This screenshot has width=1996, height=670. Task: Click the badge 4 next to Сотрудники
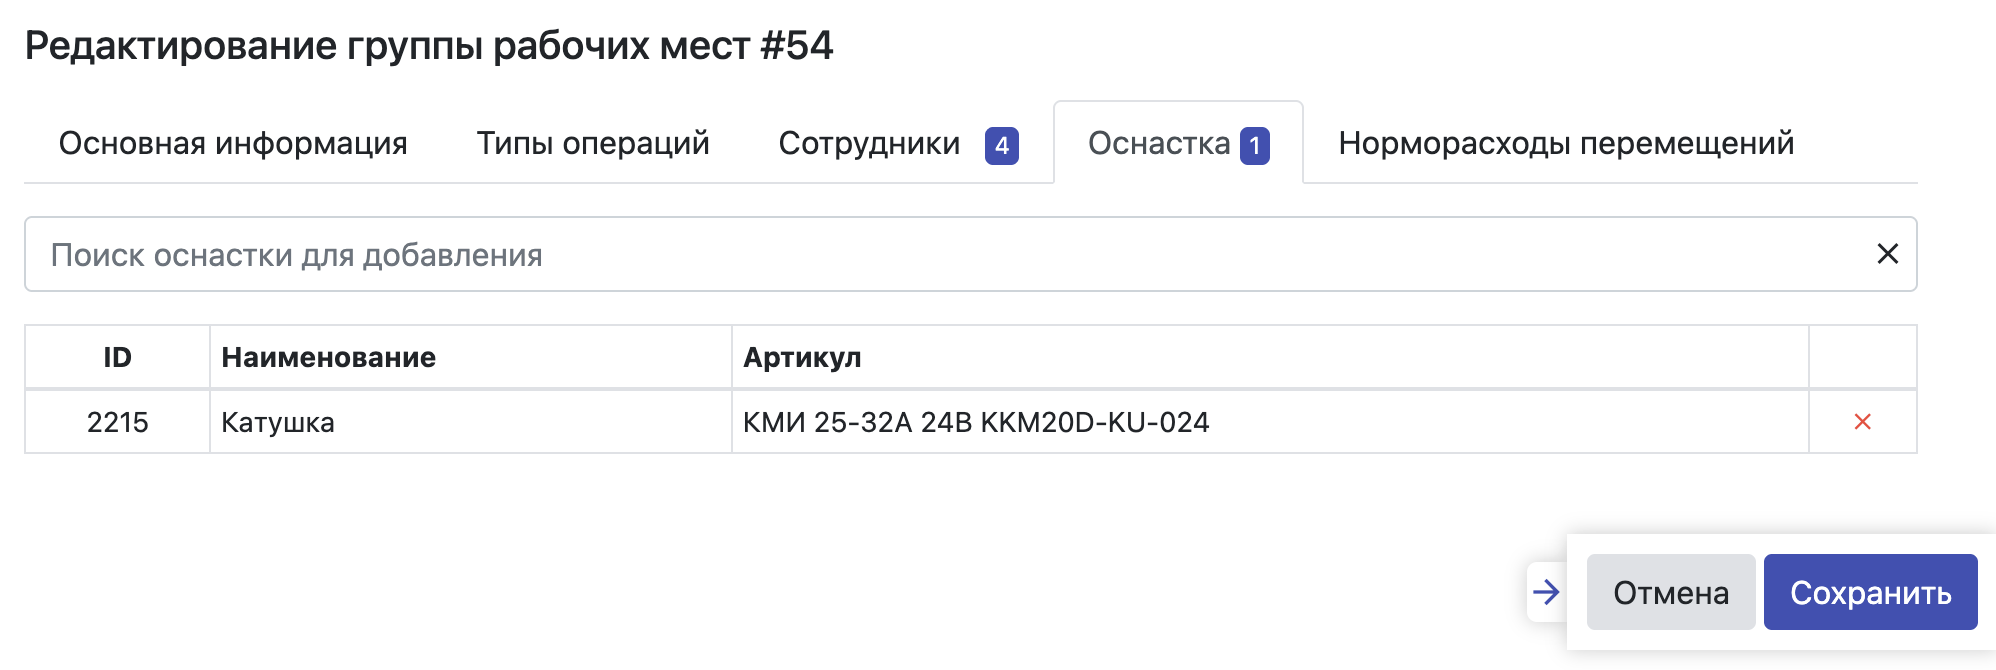[x=1001, y=145]
